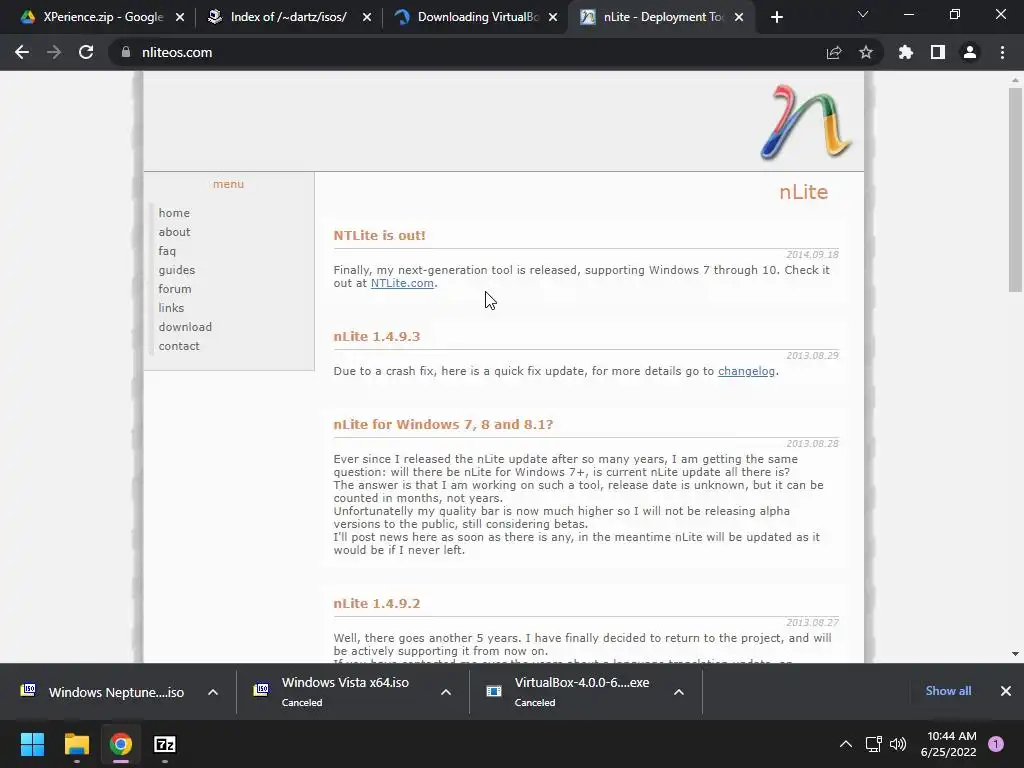This screenshot has height=768, width=1024.
Task: Click the nLite for Windows 7, 8 and 8.1? heading
Action: coord(443,424)
